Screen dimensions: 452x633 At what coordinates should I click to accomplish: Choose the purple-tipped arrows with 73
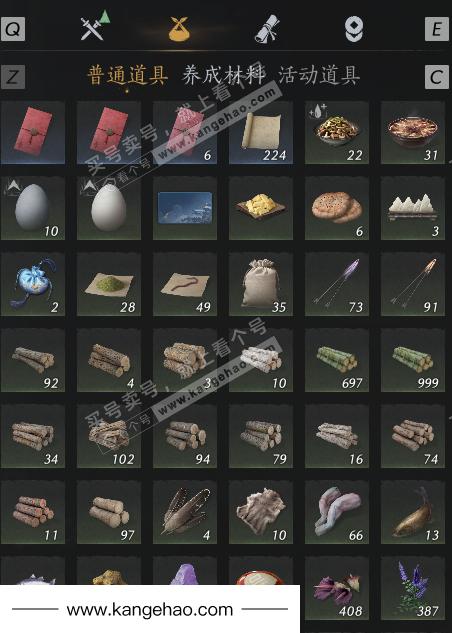pyautogui.click(x=337, y=284)
